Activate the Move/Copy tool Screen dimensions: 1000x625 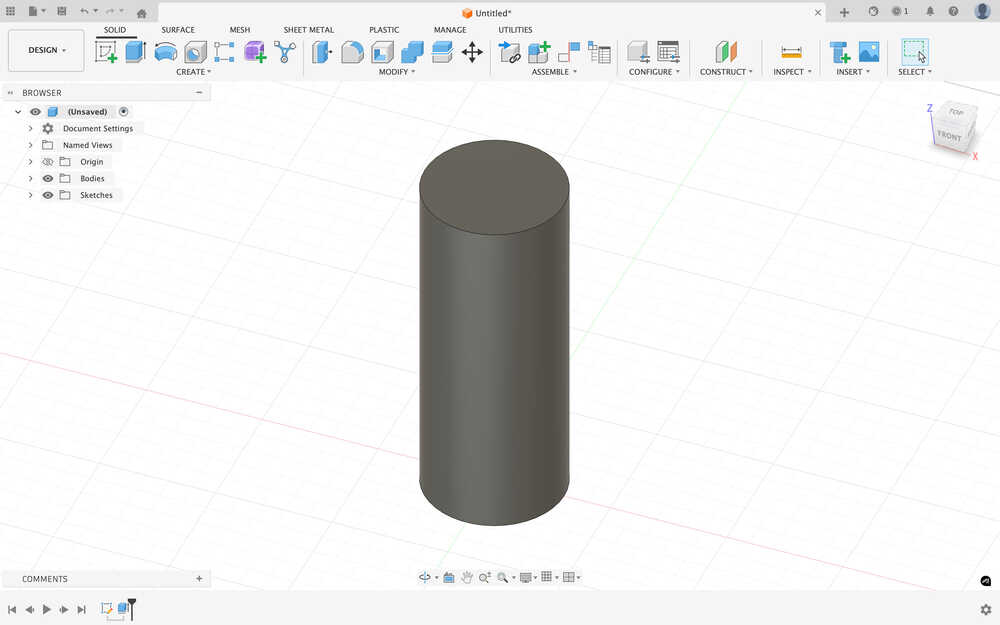pyautogui.click(x=472, y=52)
